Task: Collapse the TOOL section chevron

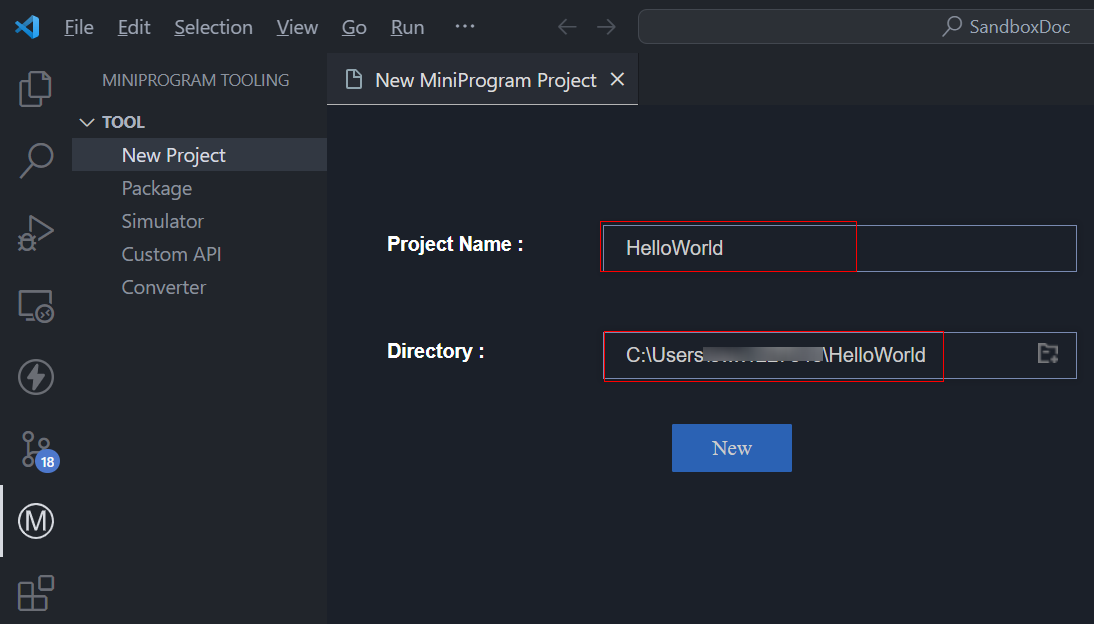Action: [87, 122]
